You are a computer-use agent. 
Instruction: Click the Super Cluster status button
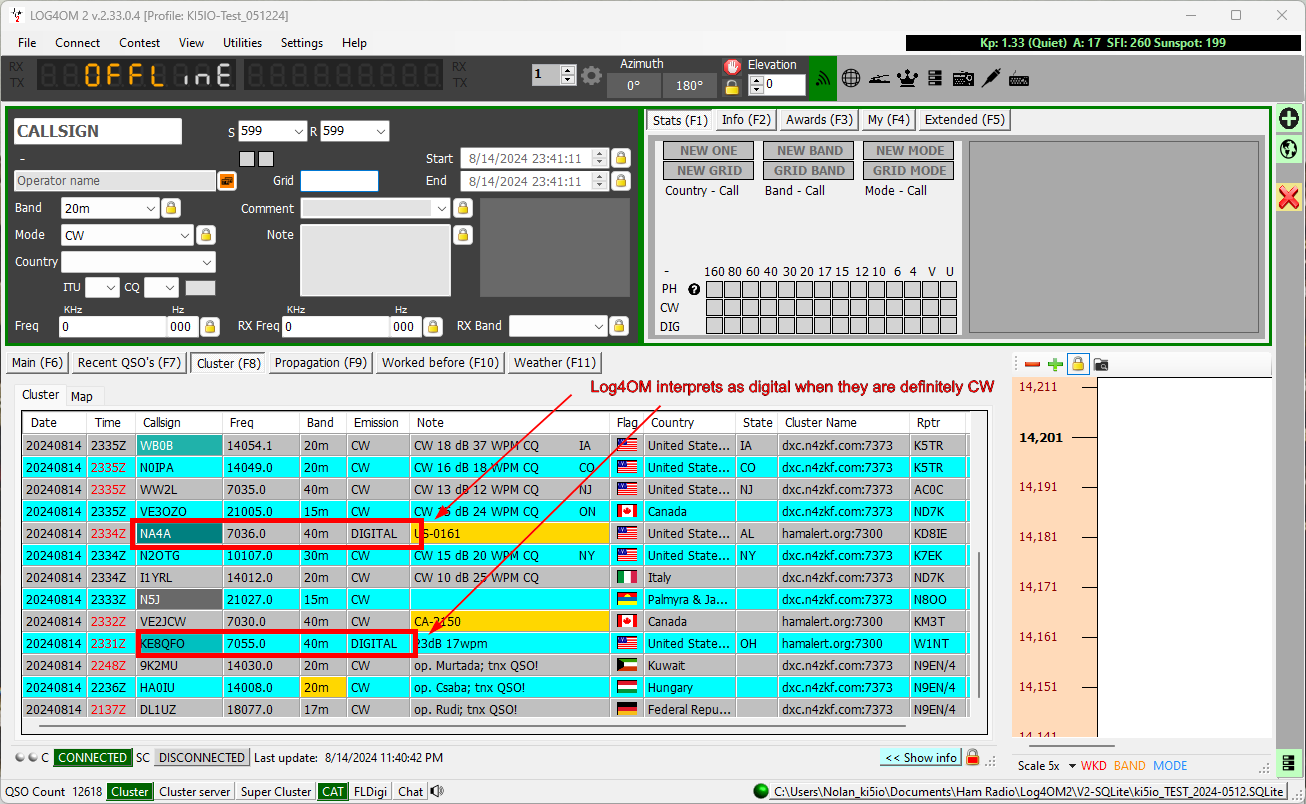point(277,791)
